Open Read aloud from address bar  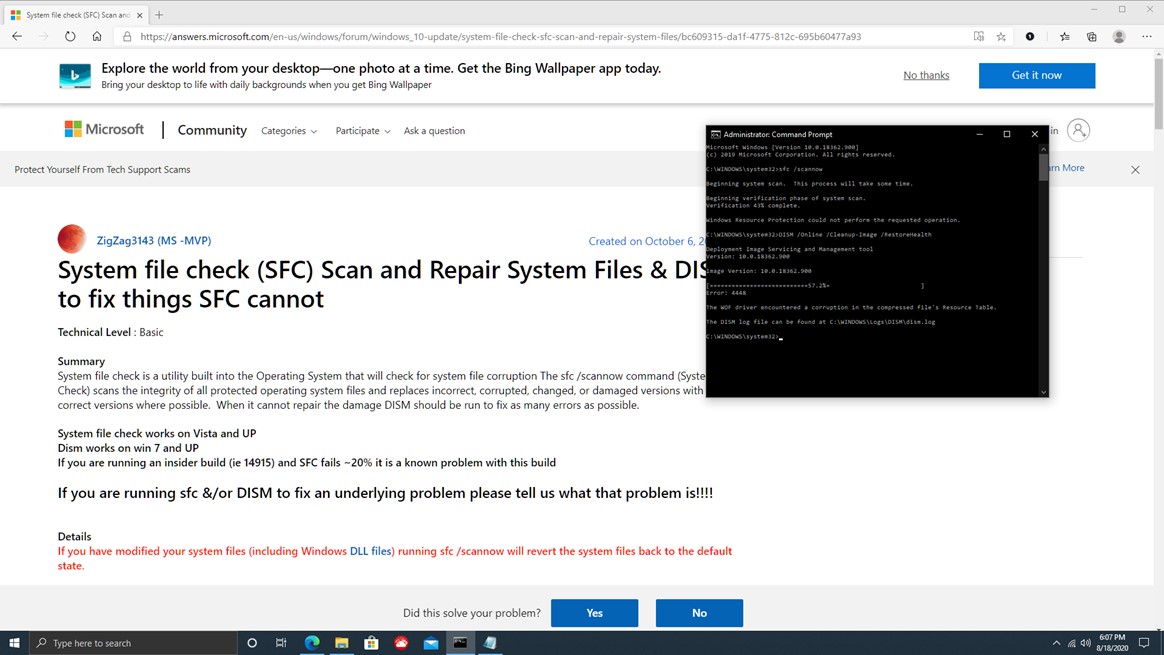(978, 36)
